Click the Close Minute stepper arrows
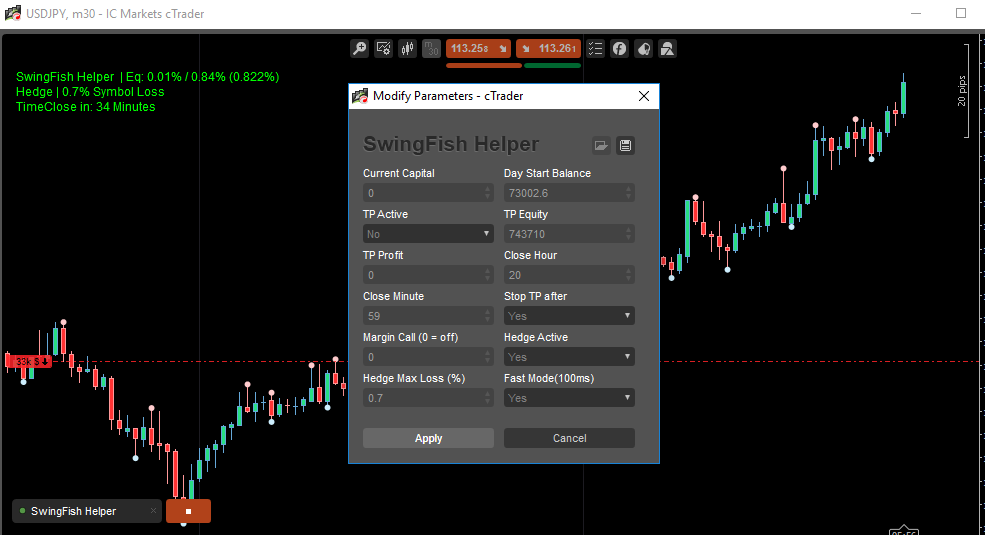Image resolution: width=985 pixels, height=535 pixels. (x=487, y=316)
